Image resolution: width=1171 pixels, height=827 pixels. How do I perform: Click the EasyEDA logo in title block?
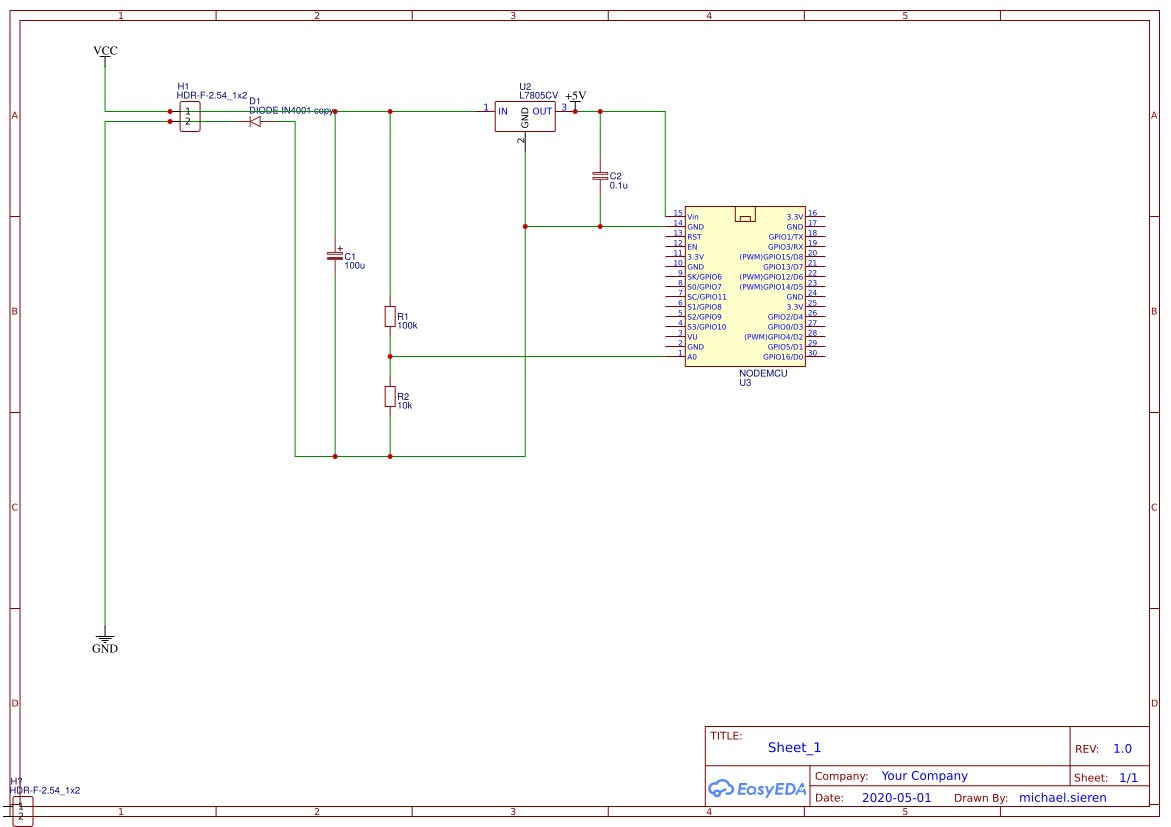point(757,789)
